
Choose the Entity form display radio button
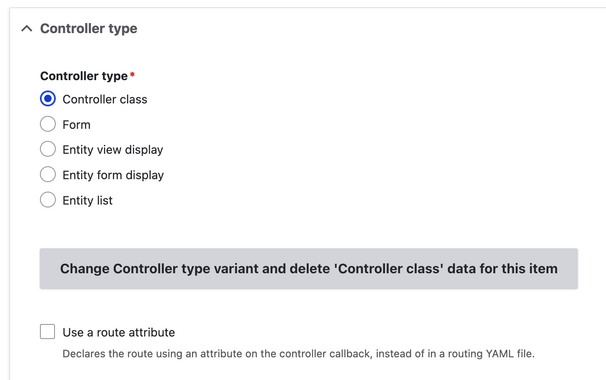click(48, 174)
